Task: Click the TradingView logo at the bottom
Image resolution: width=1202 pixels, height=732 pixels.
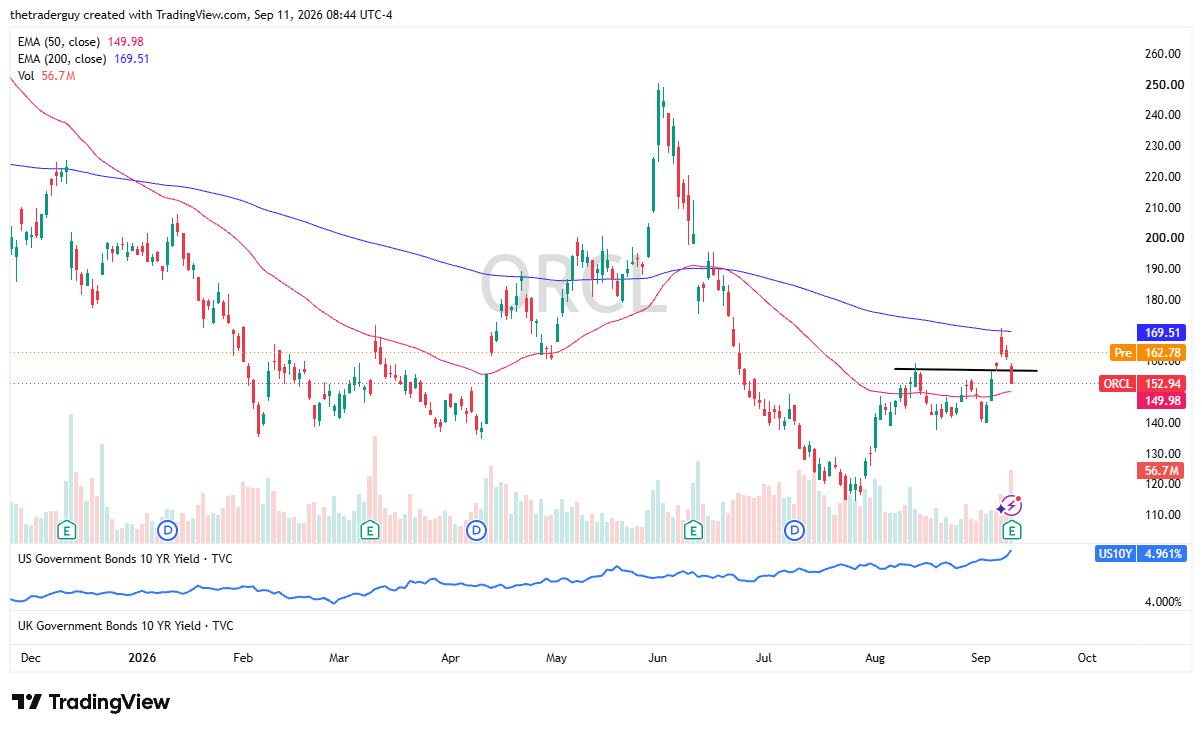Action: pyautogui.click(x=90, y=702)
